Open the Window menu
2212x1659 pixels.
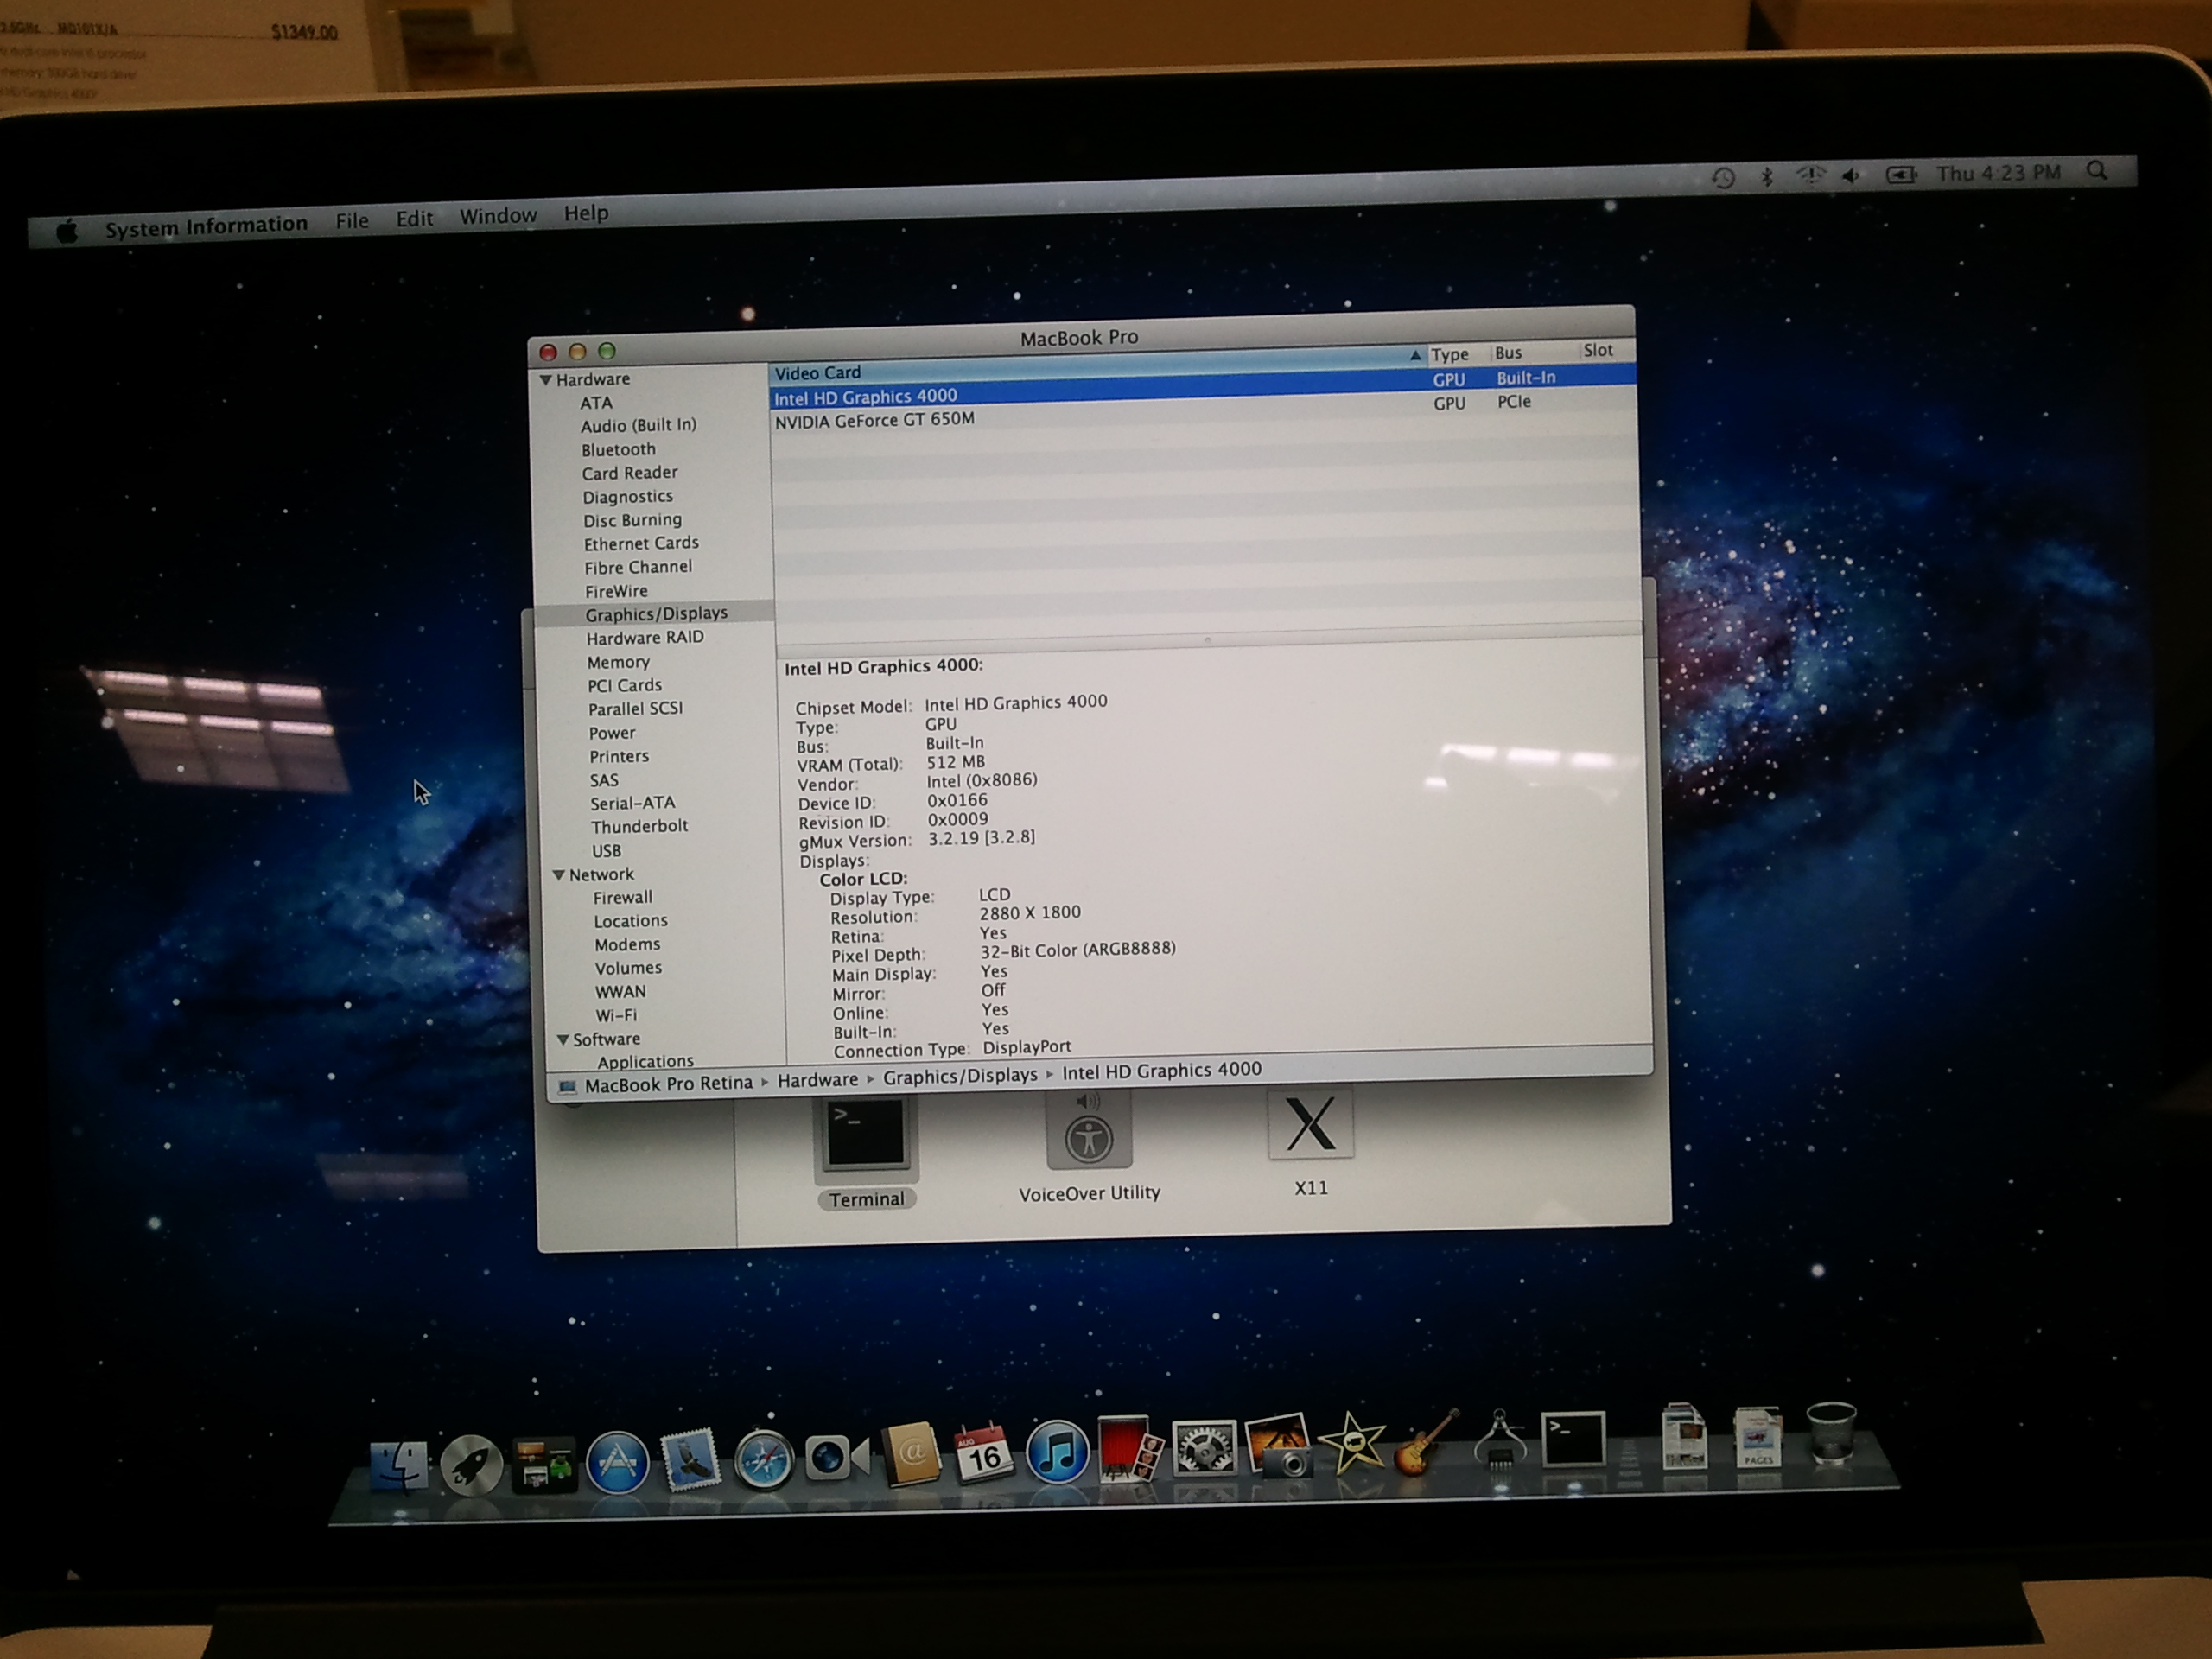pos(498,216)
